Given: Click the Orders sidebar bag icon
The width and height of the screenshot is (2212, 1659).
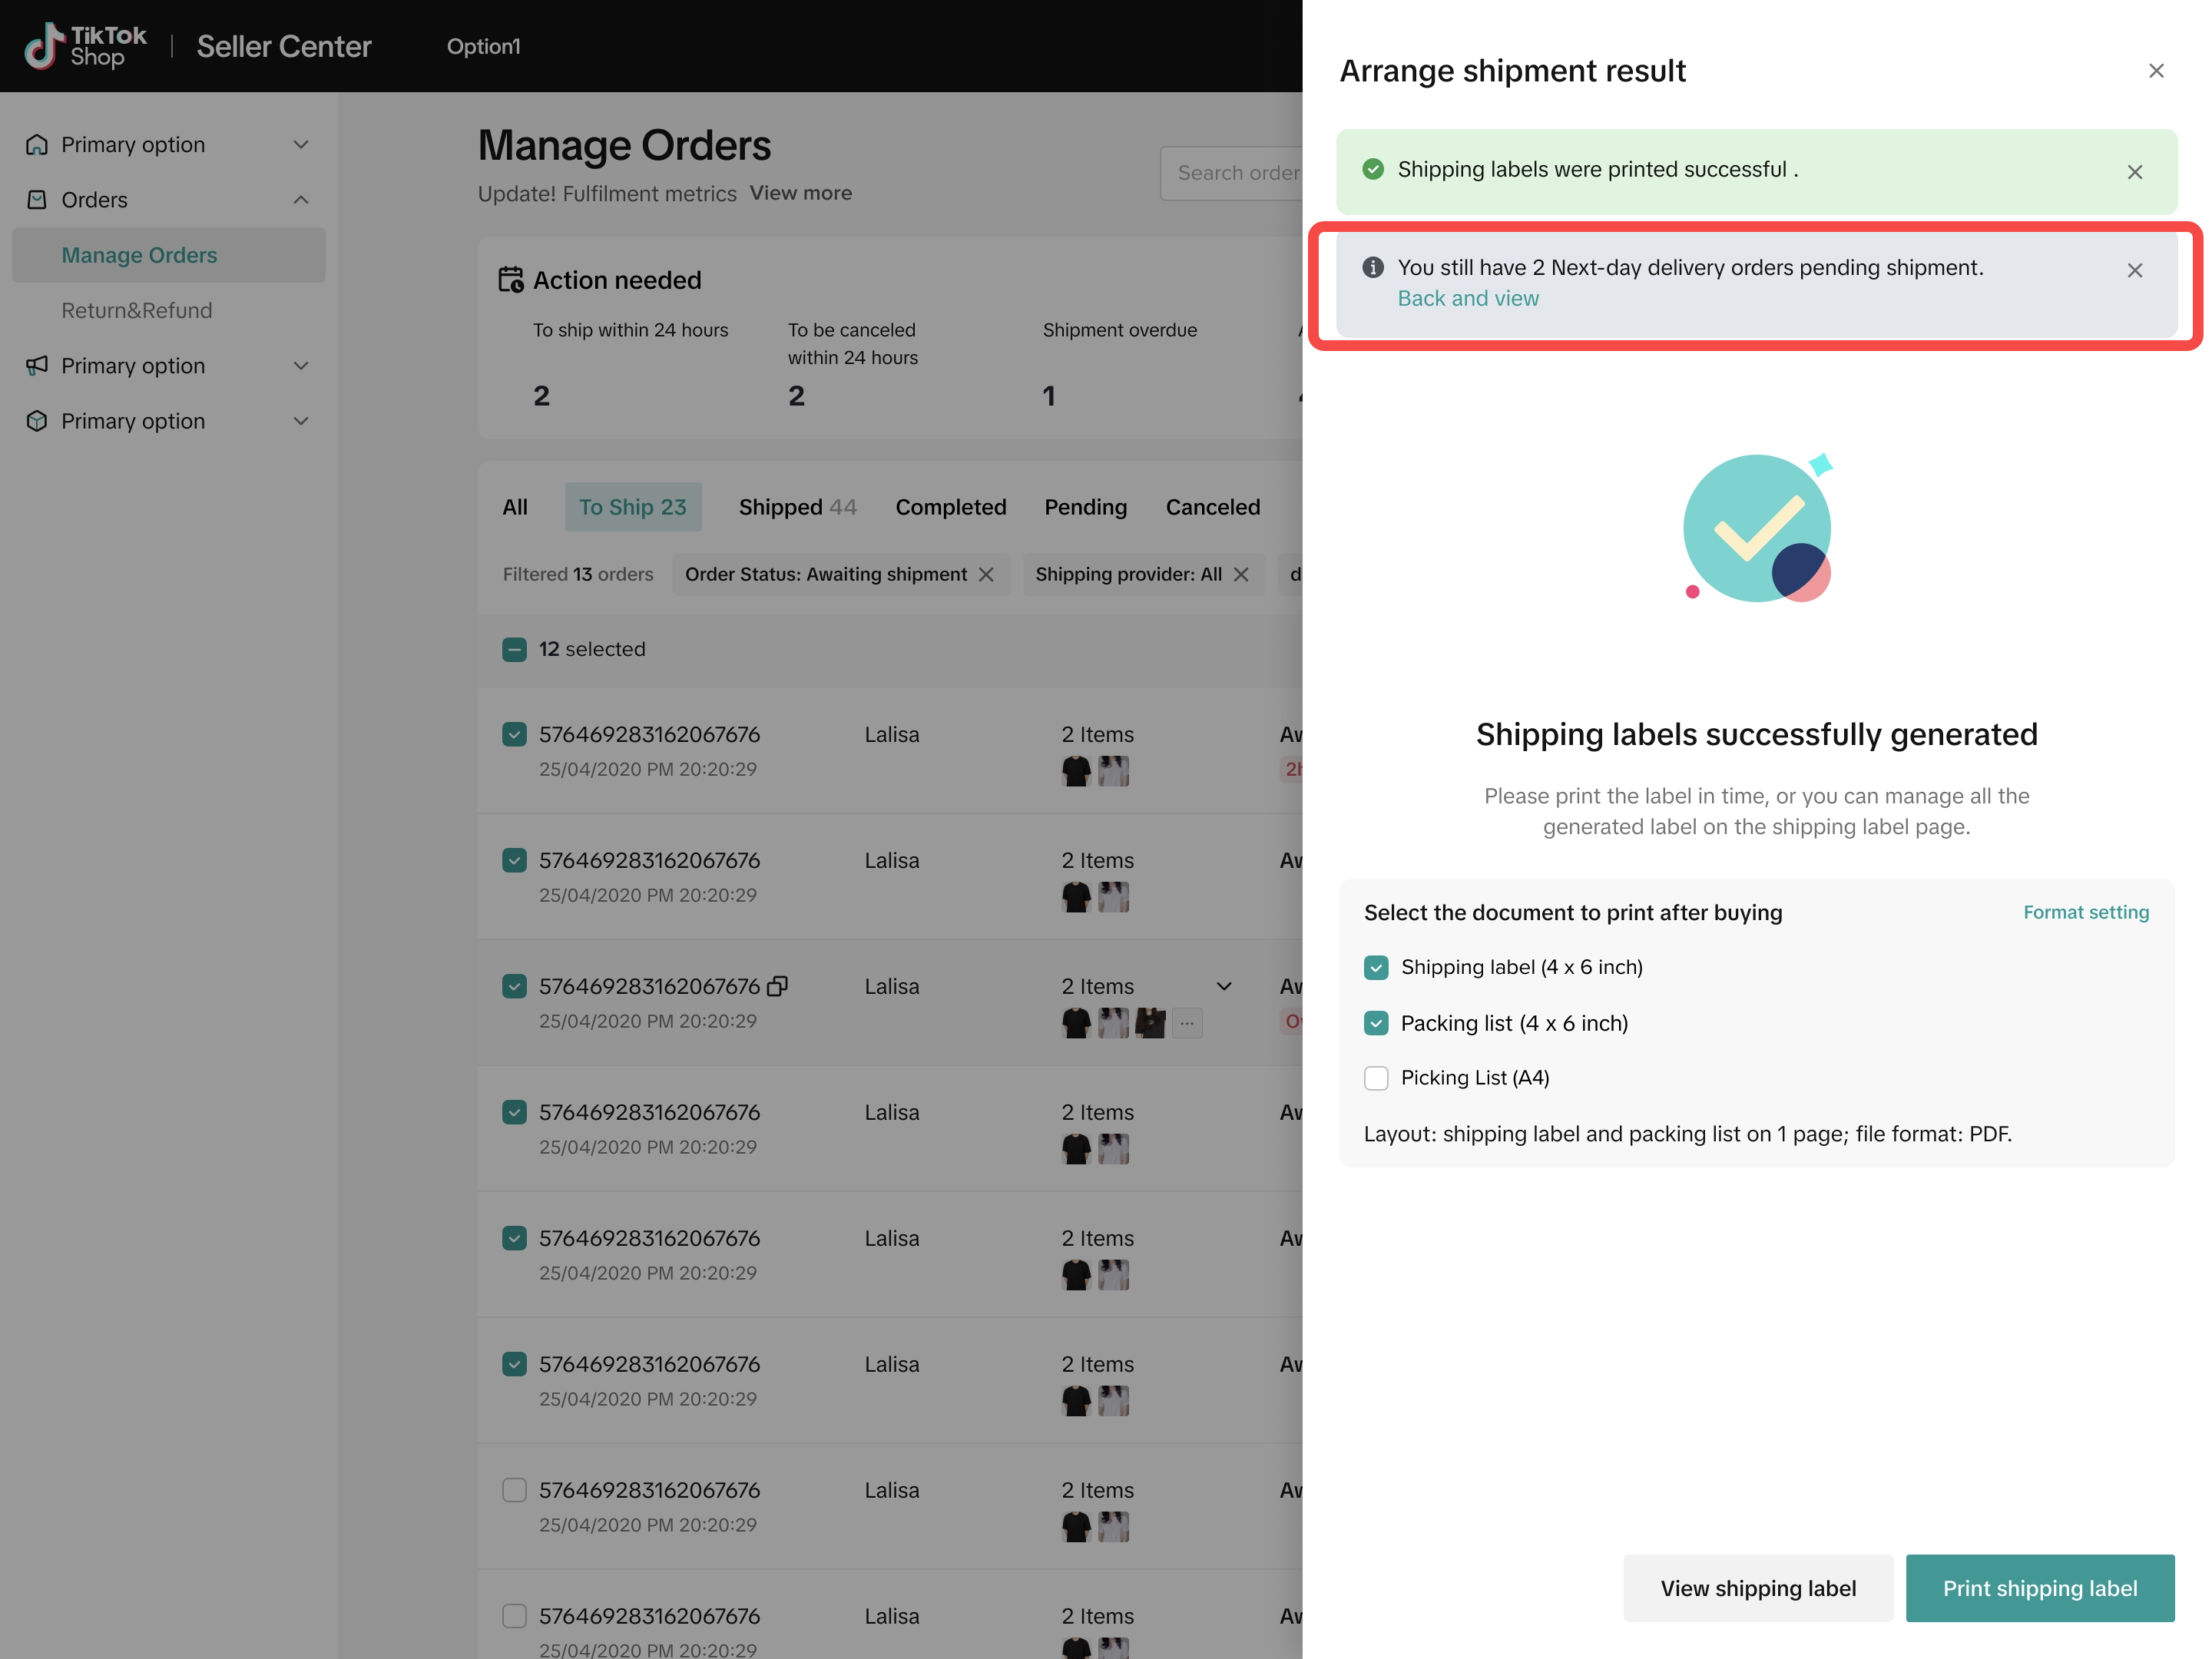Looking at the screenshot, I should (37, 200).
